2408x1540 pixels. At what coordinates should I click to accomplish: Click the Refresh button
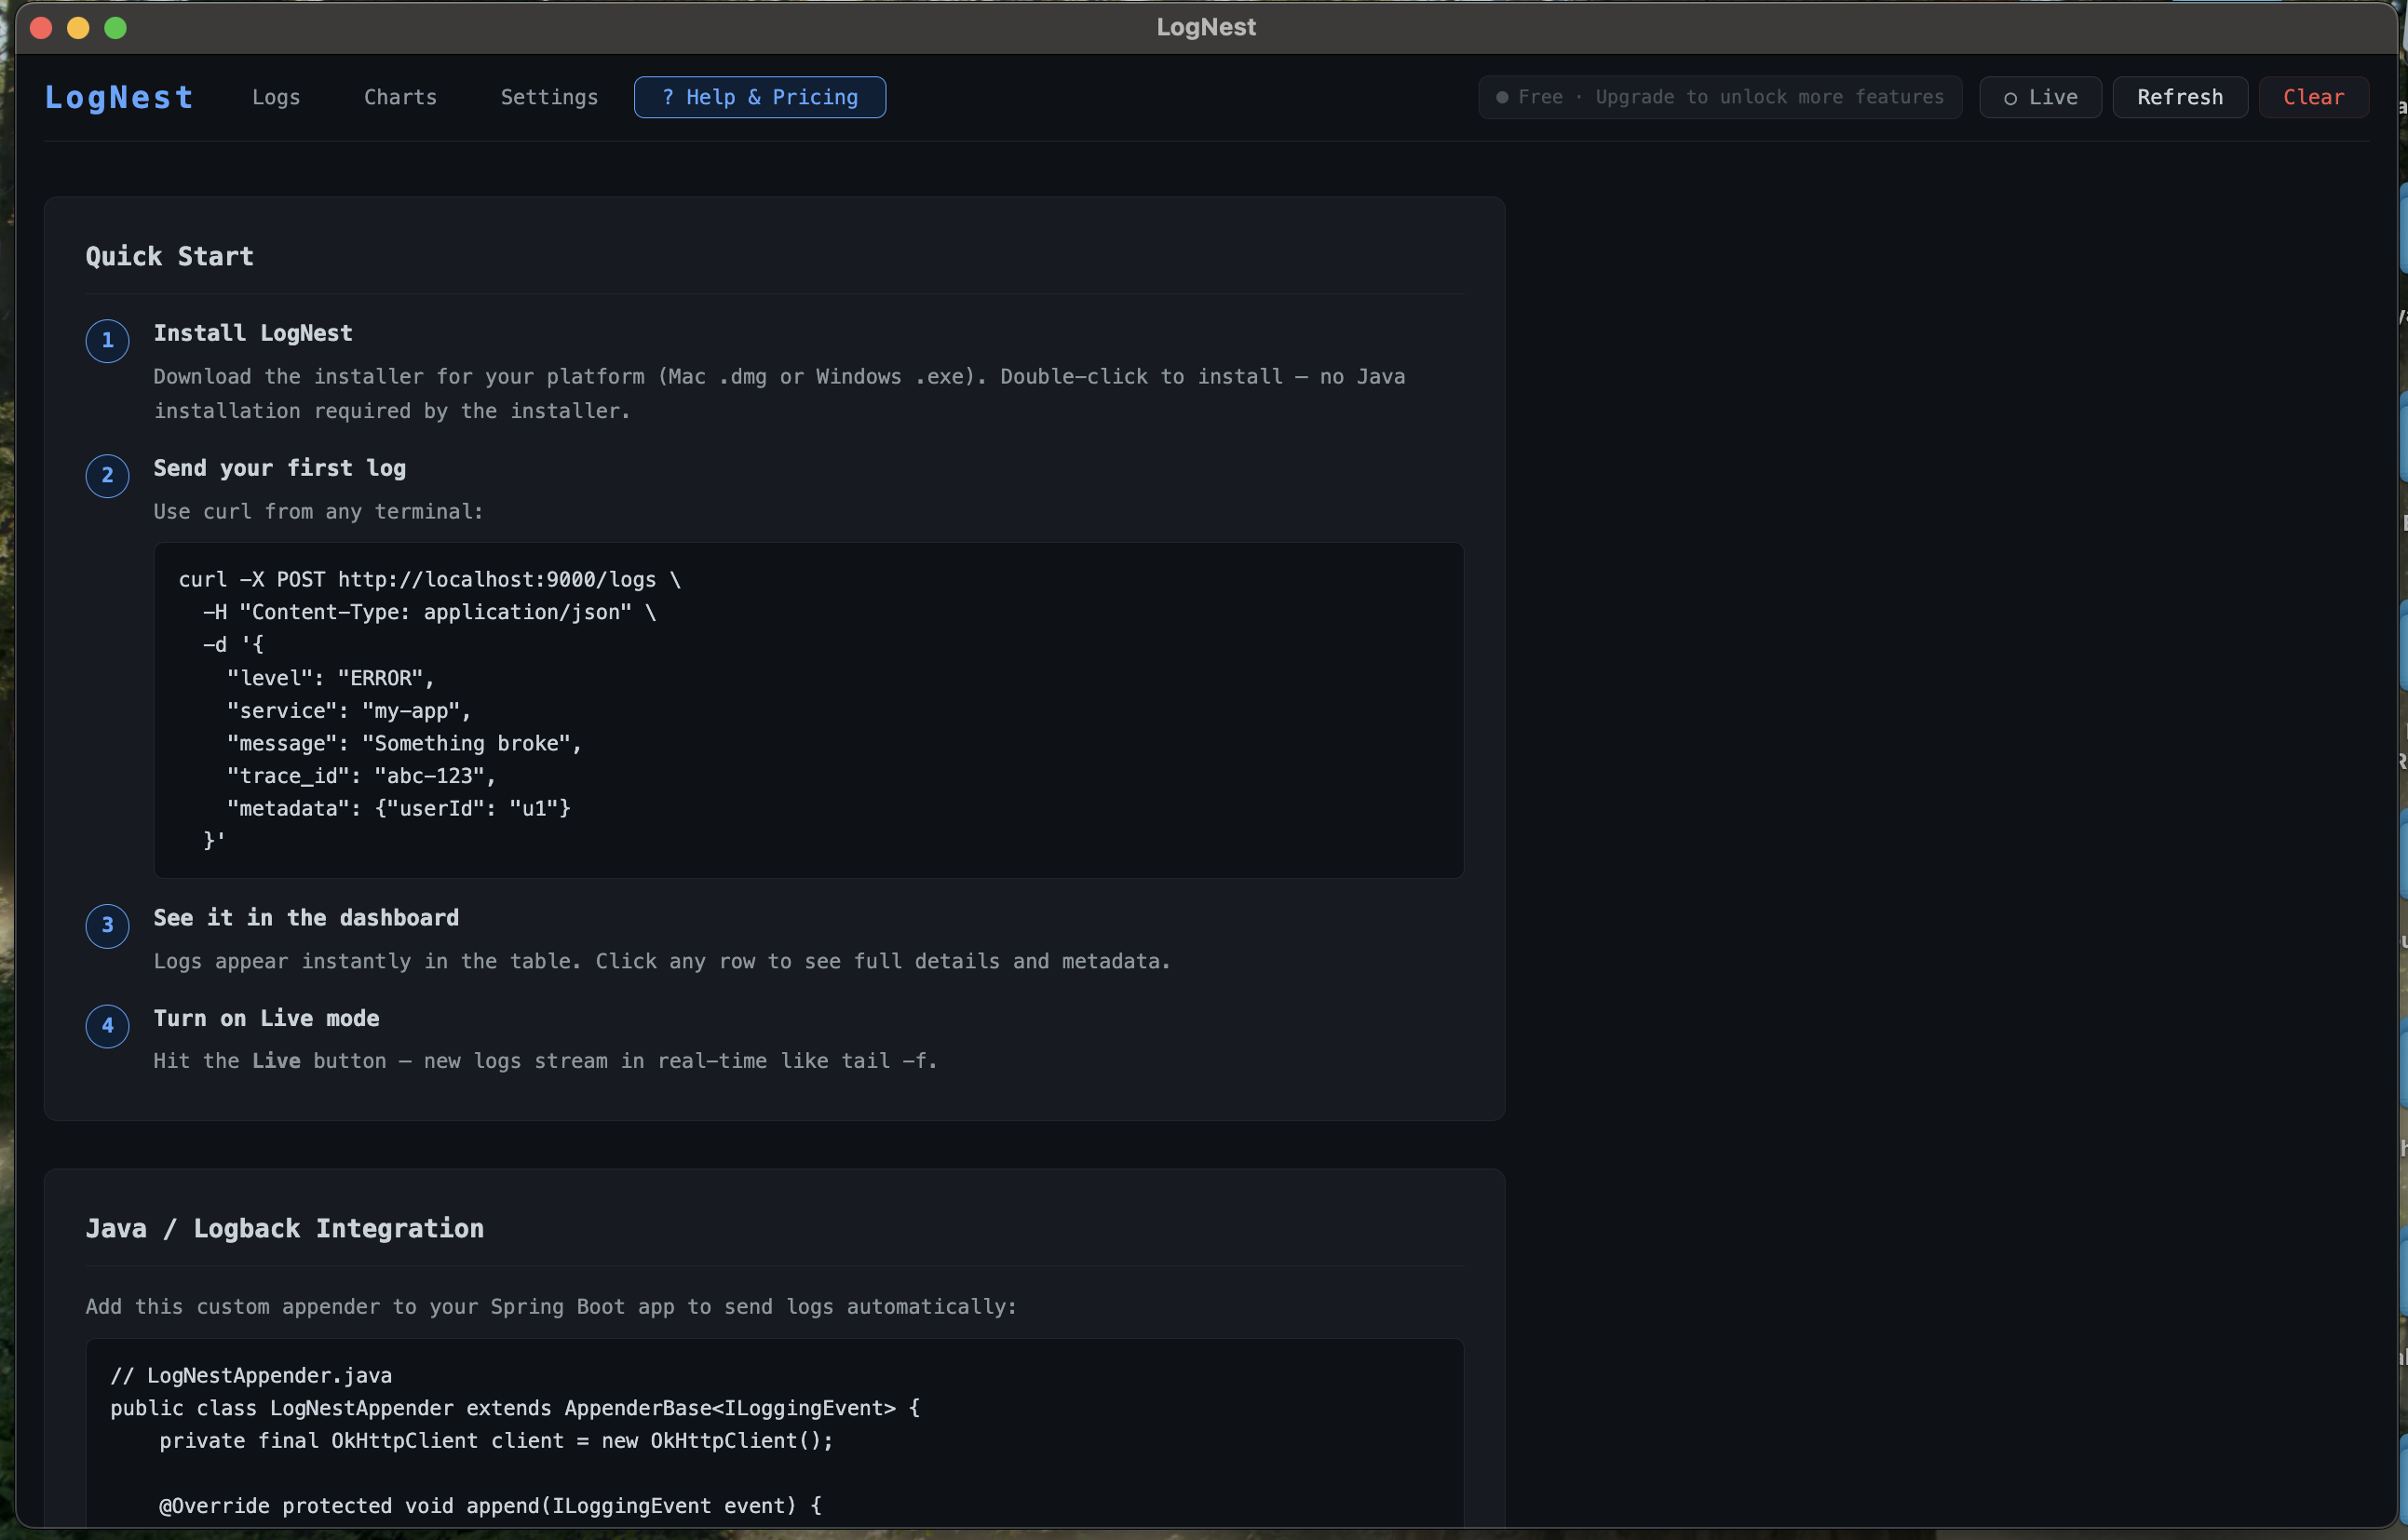click(x=2180, y=97)
